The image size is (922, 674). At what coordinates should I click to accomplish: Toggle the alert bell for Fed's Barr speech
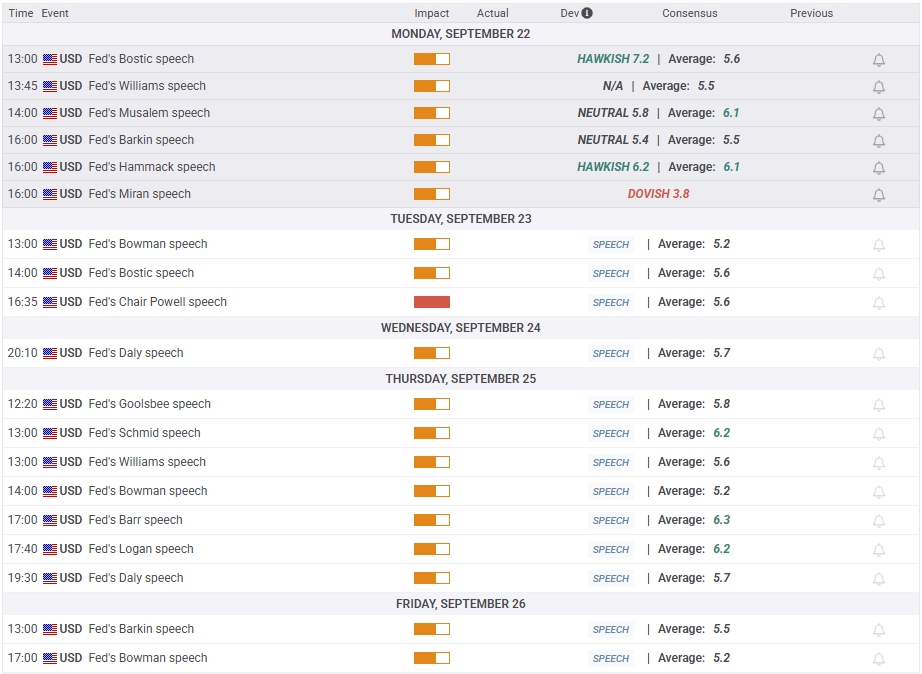(x=879, y=521)
